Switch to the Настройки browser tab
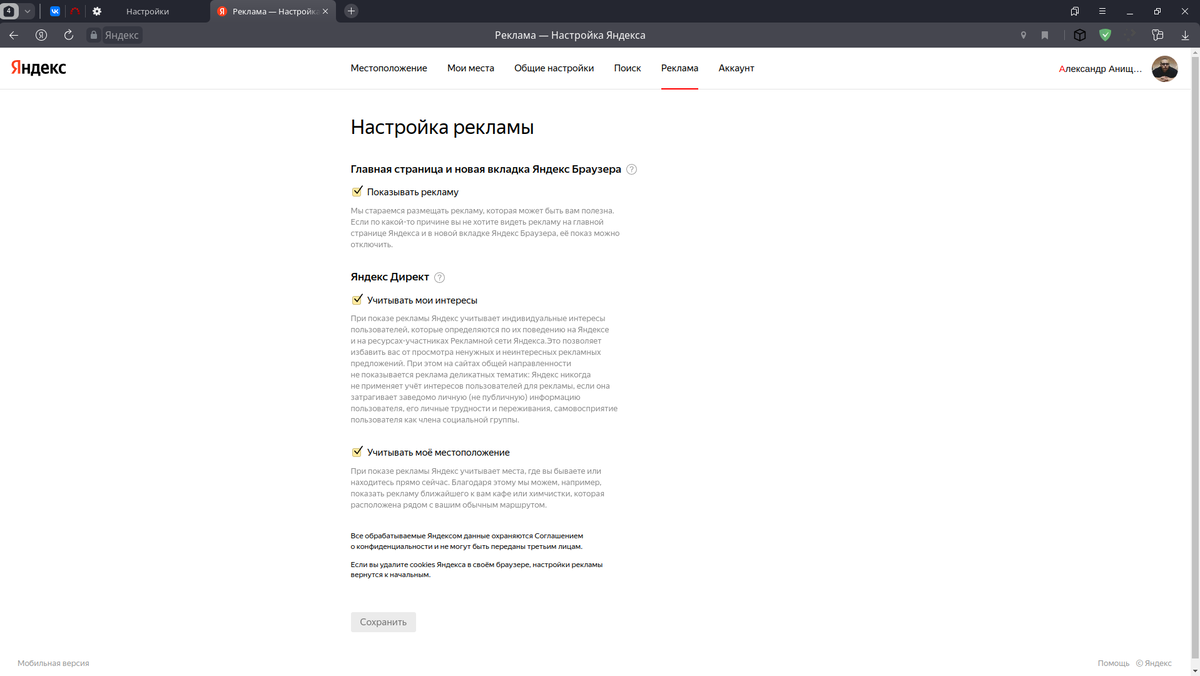This screenshot has height=676, width=1200. coord(147,11)
